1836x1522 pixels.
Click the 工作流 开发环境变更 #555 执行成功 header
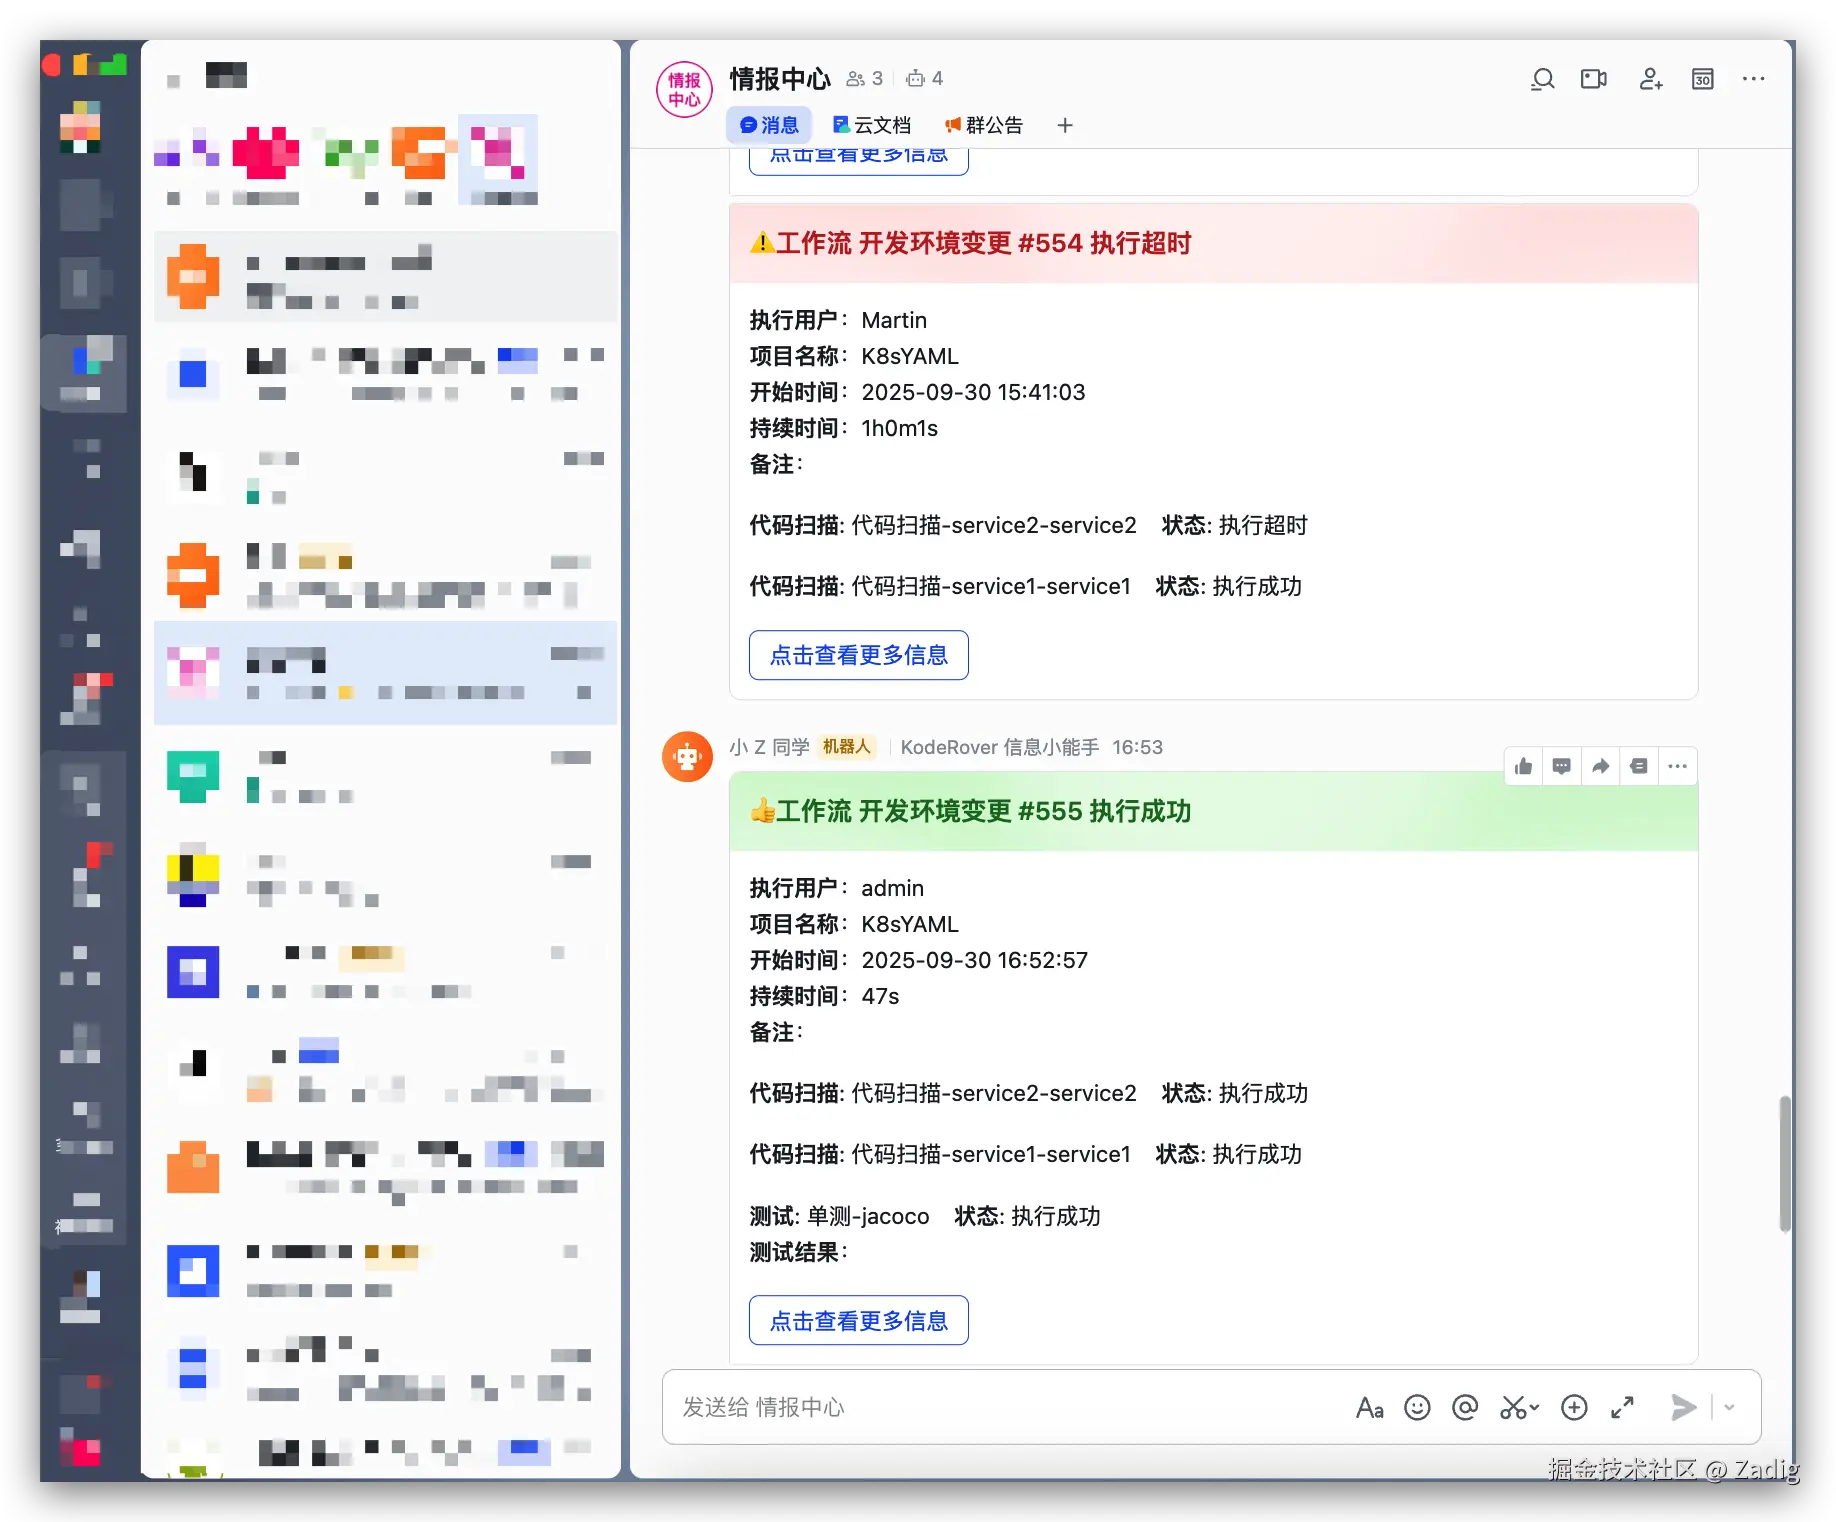point(1214,811)
